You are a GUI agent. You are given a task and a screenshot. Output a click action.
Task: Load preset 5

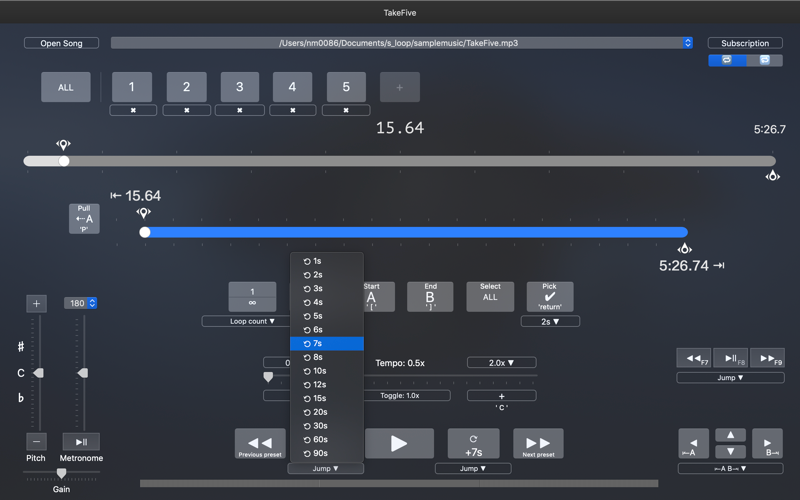[346, 87]
